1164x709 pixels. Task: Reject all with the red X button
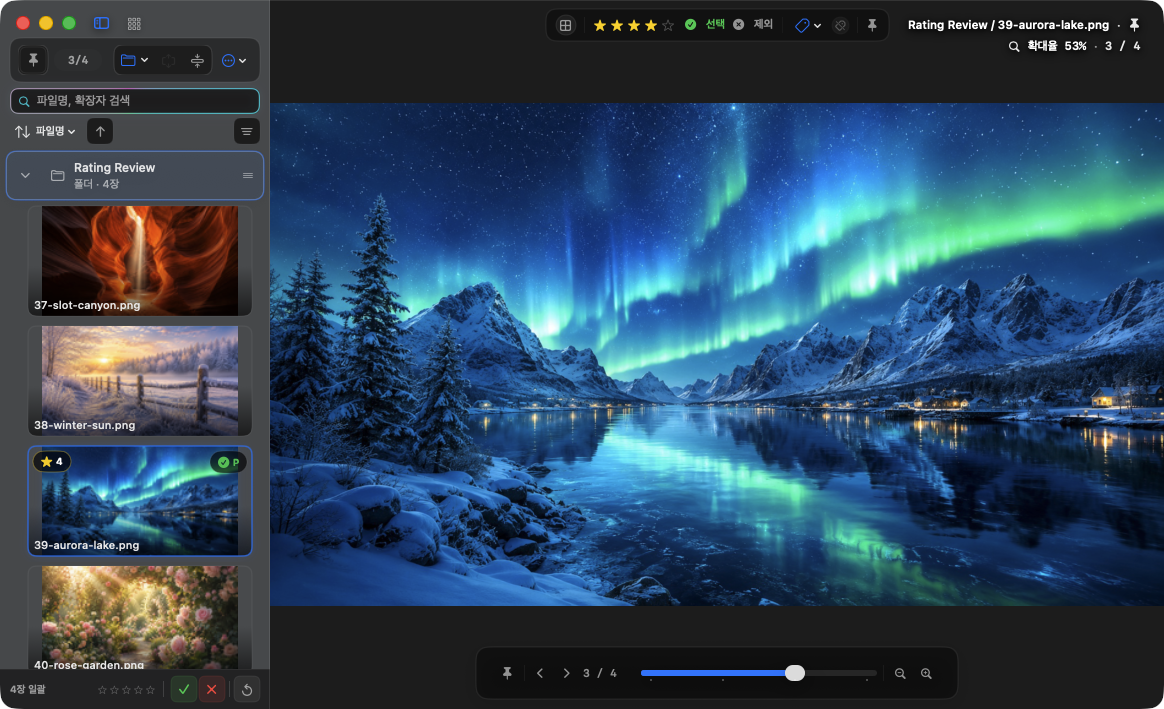[212, 690]
